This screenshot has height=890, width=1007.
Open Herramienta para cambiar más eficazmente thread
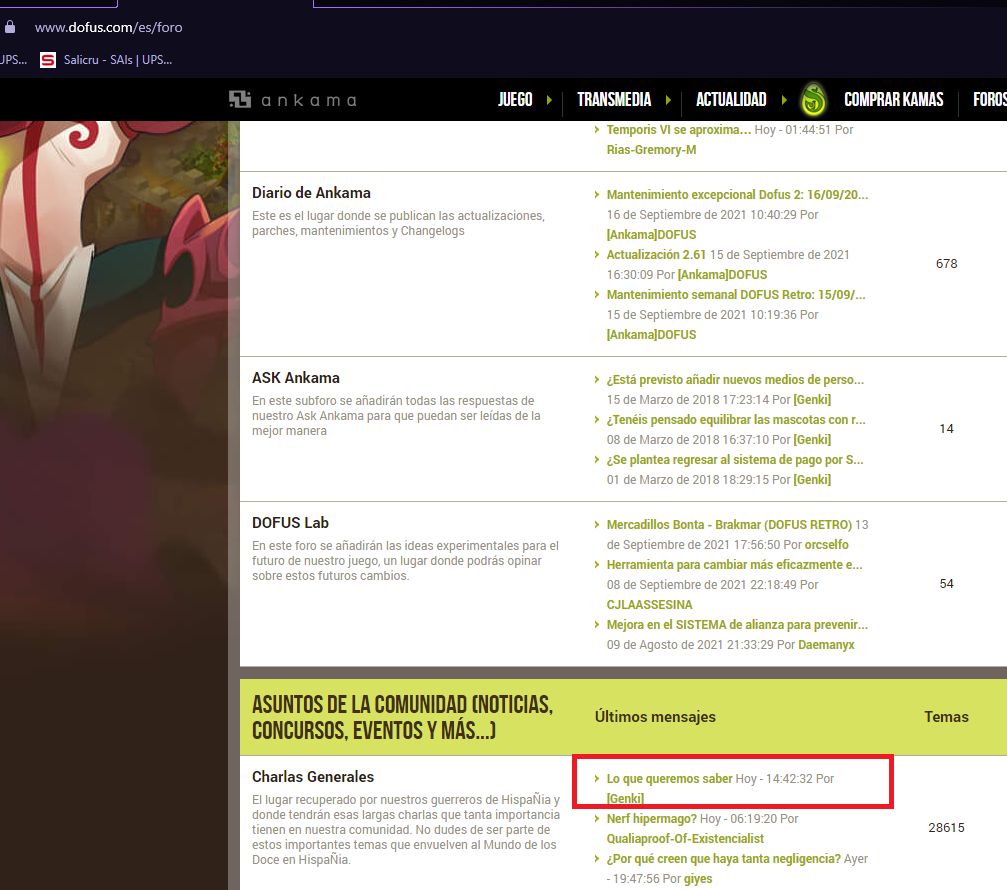point(735,564)
